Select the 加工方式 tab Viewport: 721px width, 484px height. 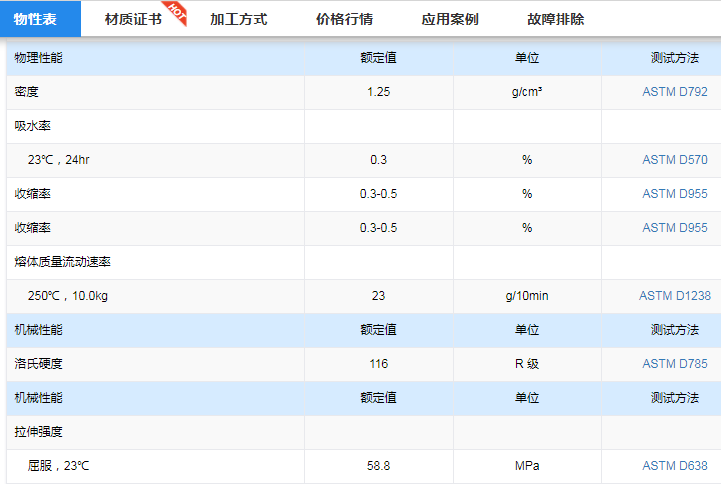tap(239, 19)
